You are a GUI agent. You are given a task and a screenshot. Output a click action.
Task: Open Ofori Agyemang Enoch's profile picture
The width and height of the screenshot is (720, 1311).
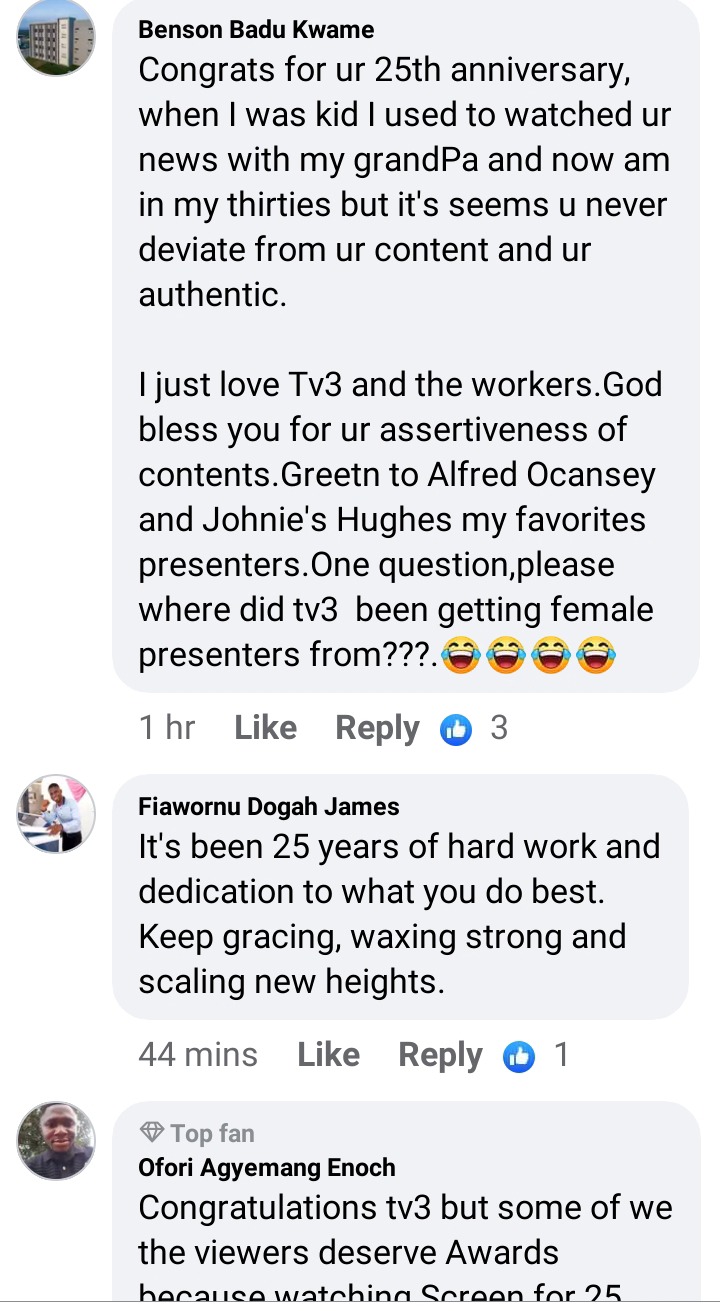pyautogui.click(x=56, y=1141)
